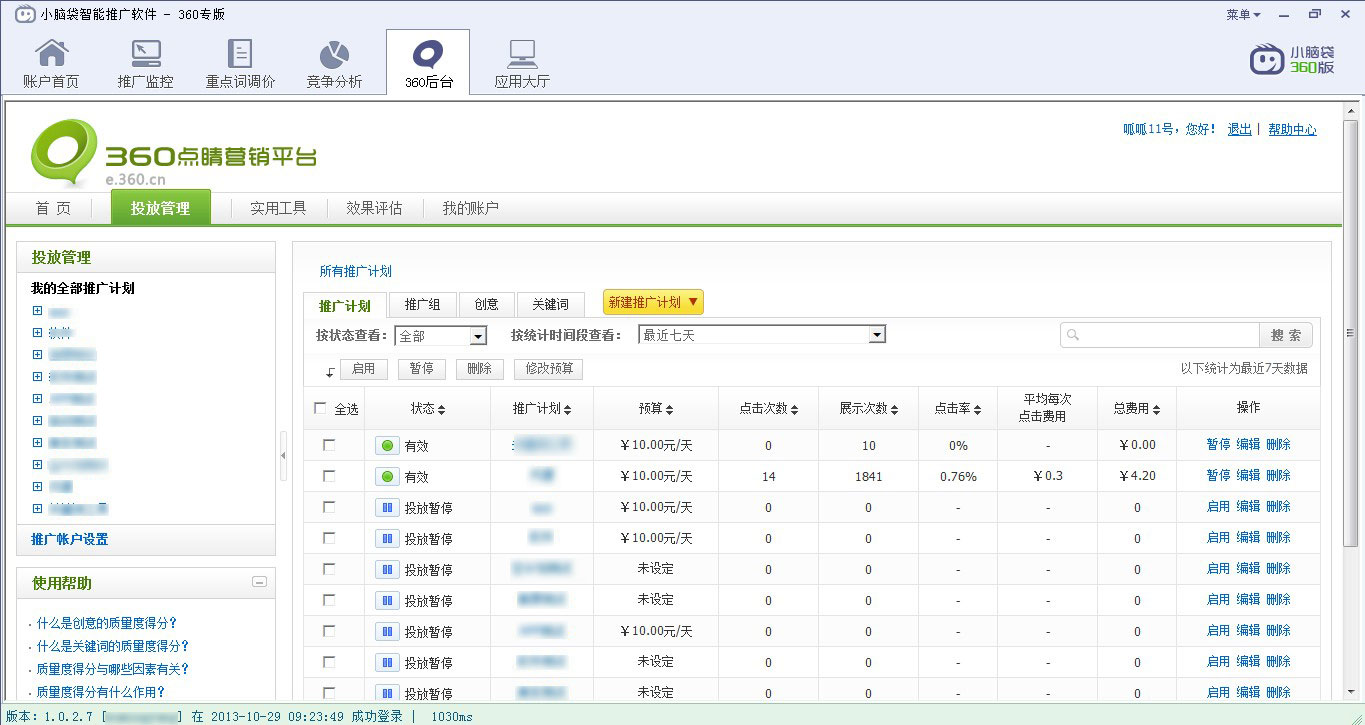Click 删除 in the ¥4.20 total cost row
The width and height of the screenshot is (1365, 725).
1278,475
